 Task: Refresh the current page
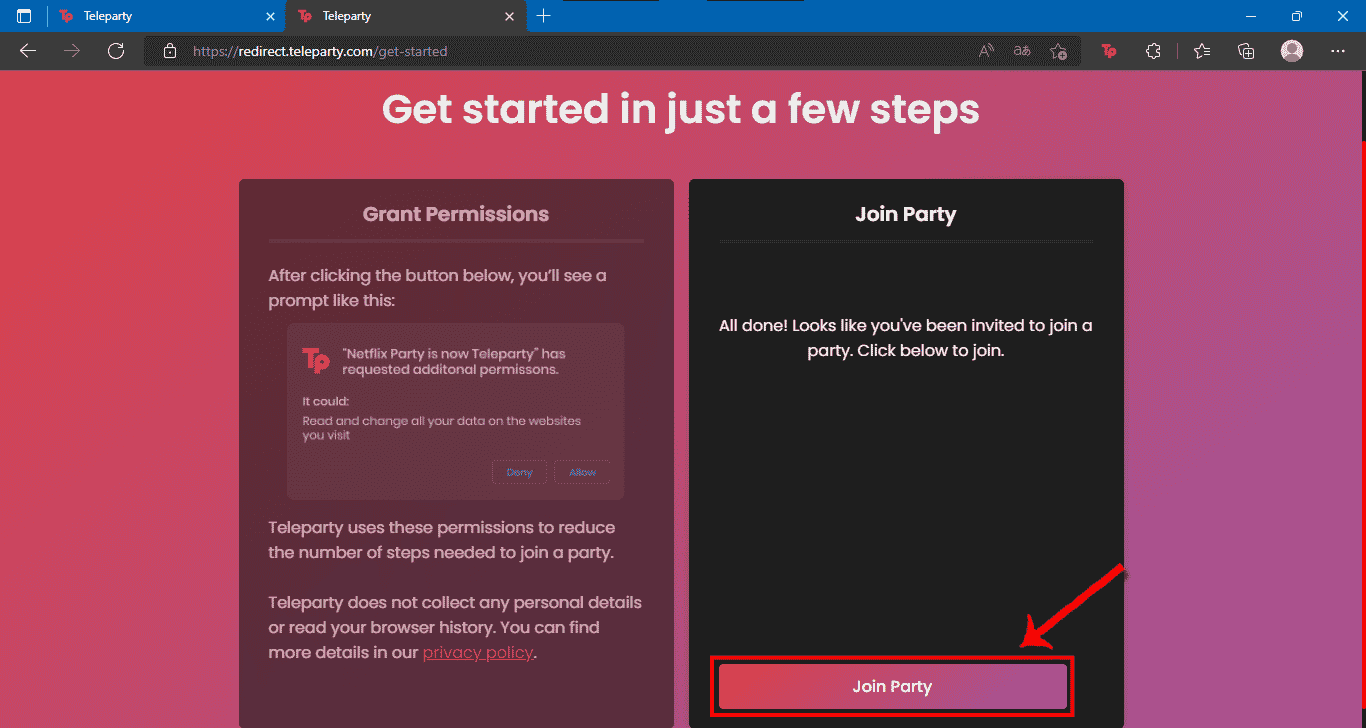point(116,51)
